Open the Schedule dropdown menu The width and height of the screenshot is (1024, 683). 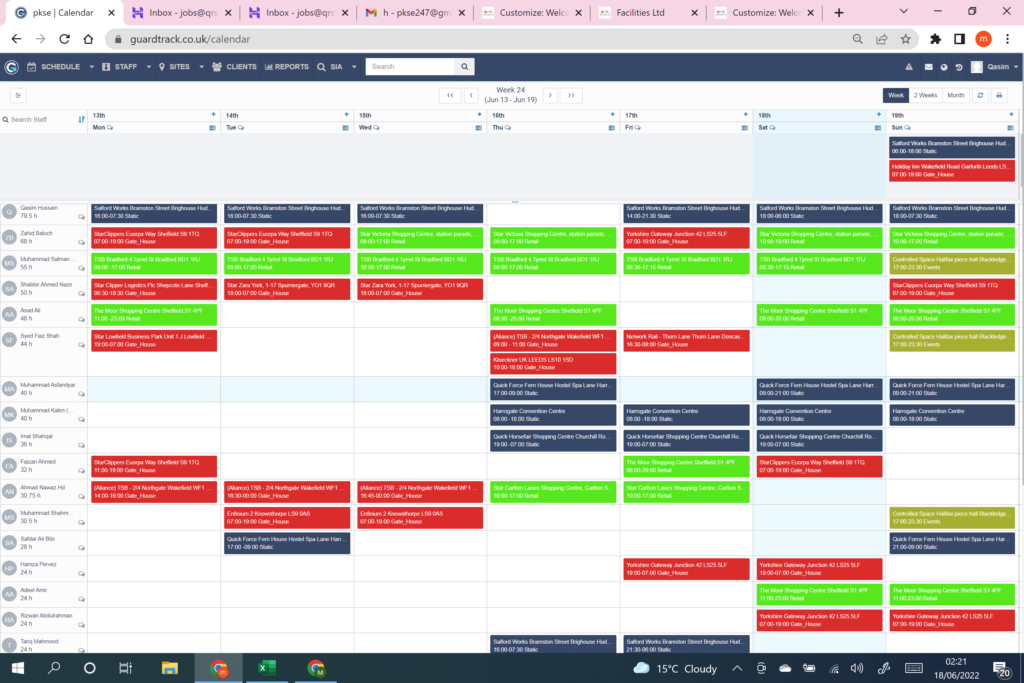pyautogui.click(x=60, y=67)
